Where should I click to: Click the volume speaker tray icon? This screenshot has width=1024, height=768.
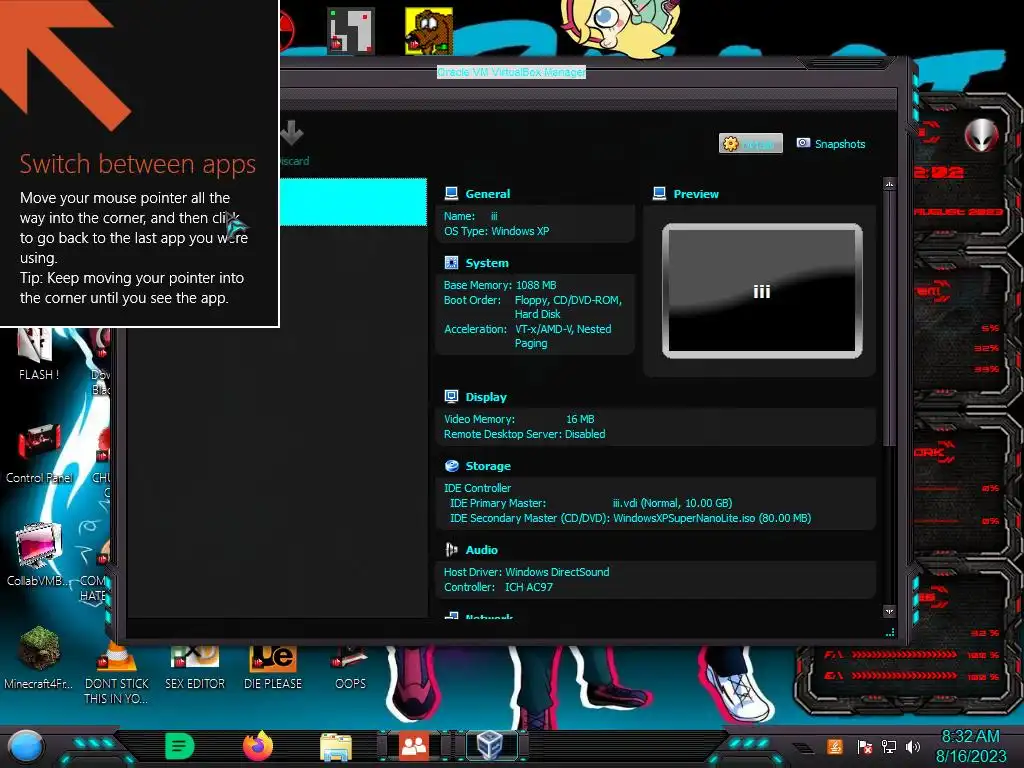click(912, 746)
